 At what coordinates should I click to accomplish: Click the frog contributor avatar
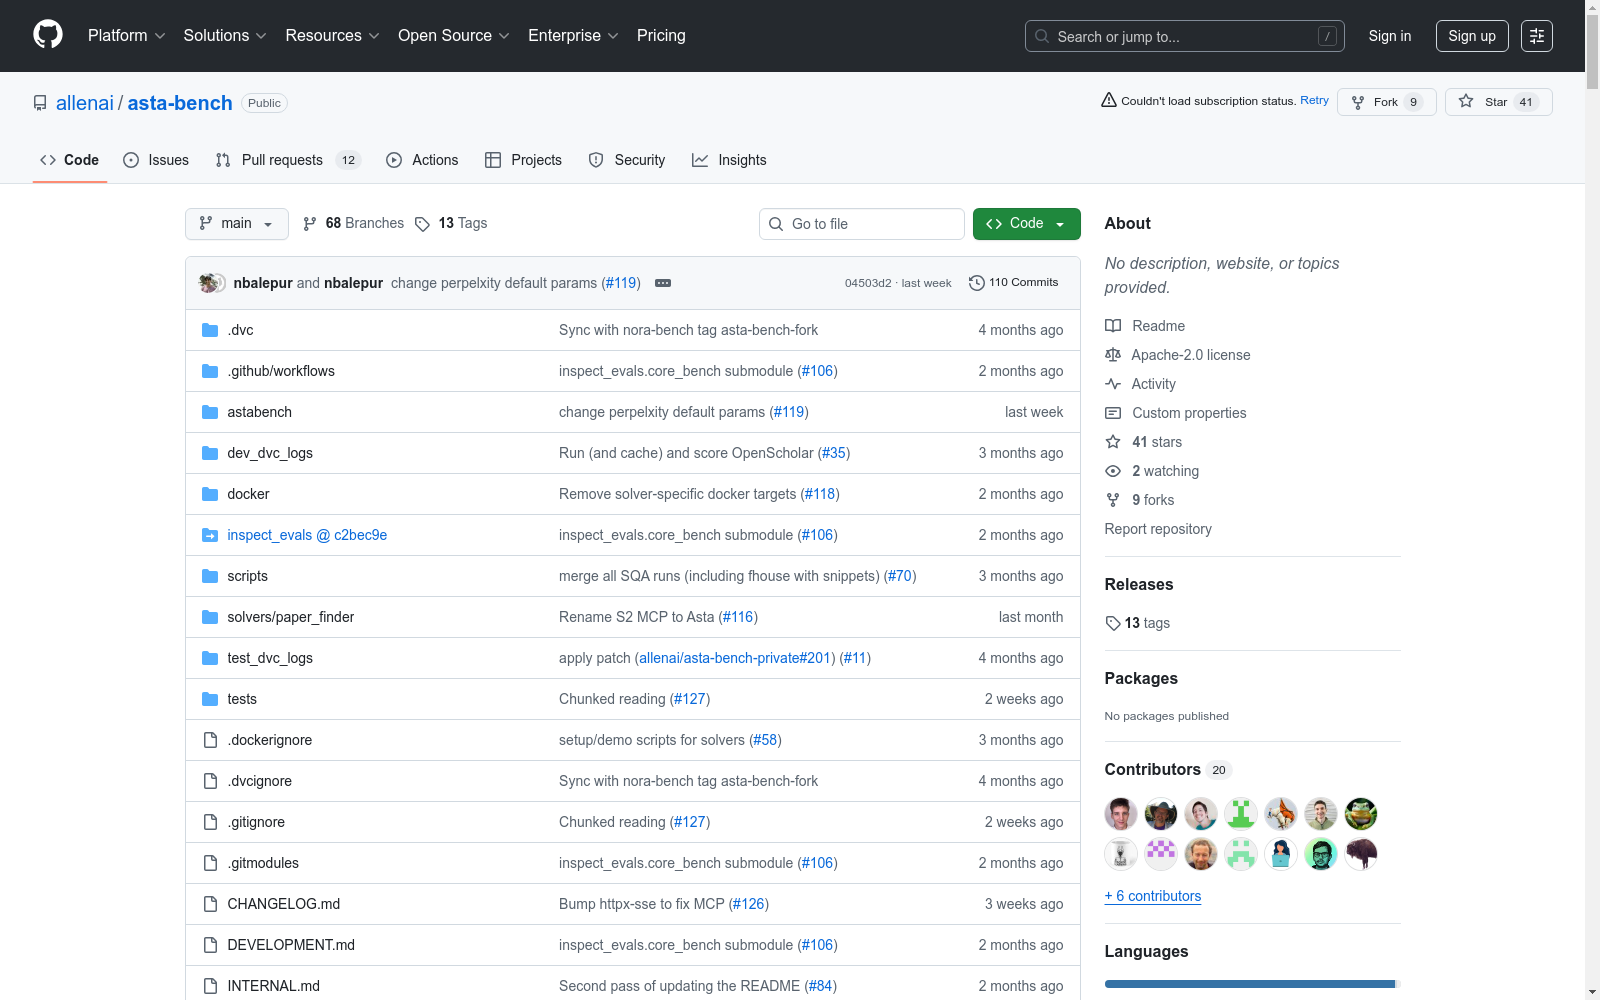click(1361, 814)
